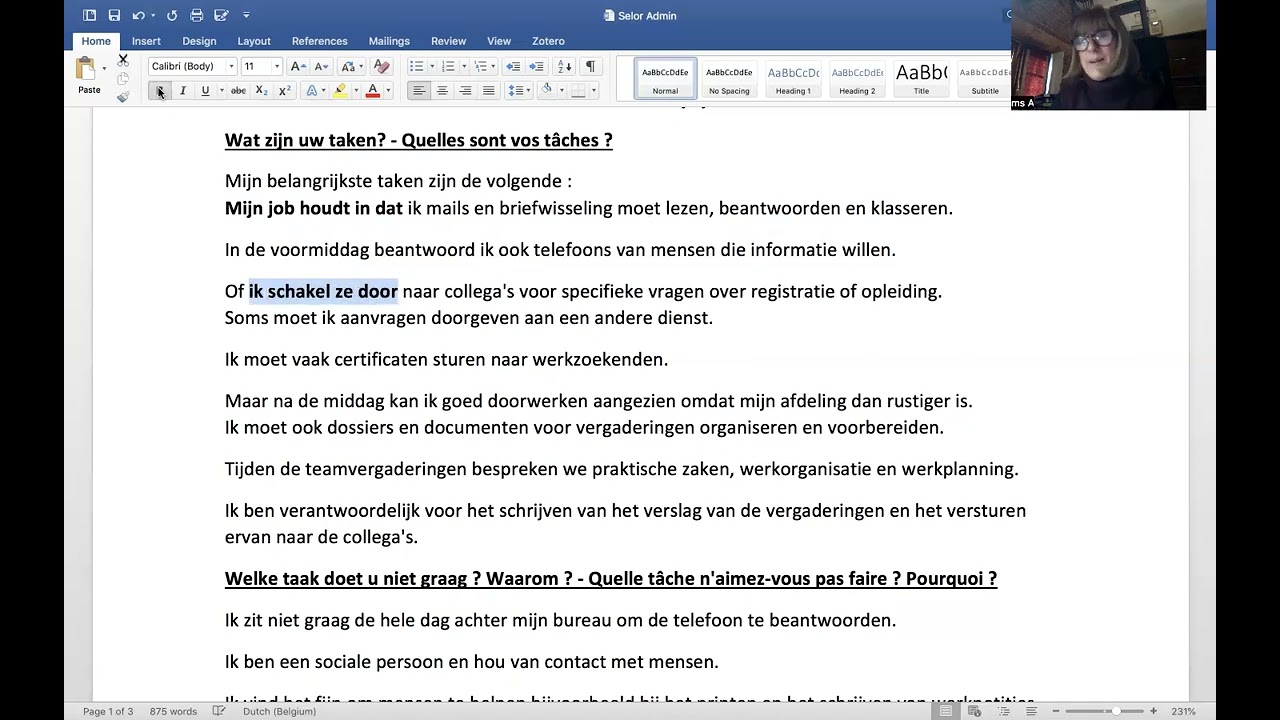Open the font size dropdown showing 11
Screen dimensions: 1280x720
(x=276, y=66)
